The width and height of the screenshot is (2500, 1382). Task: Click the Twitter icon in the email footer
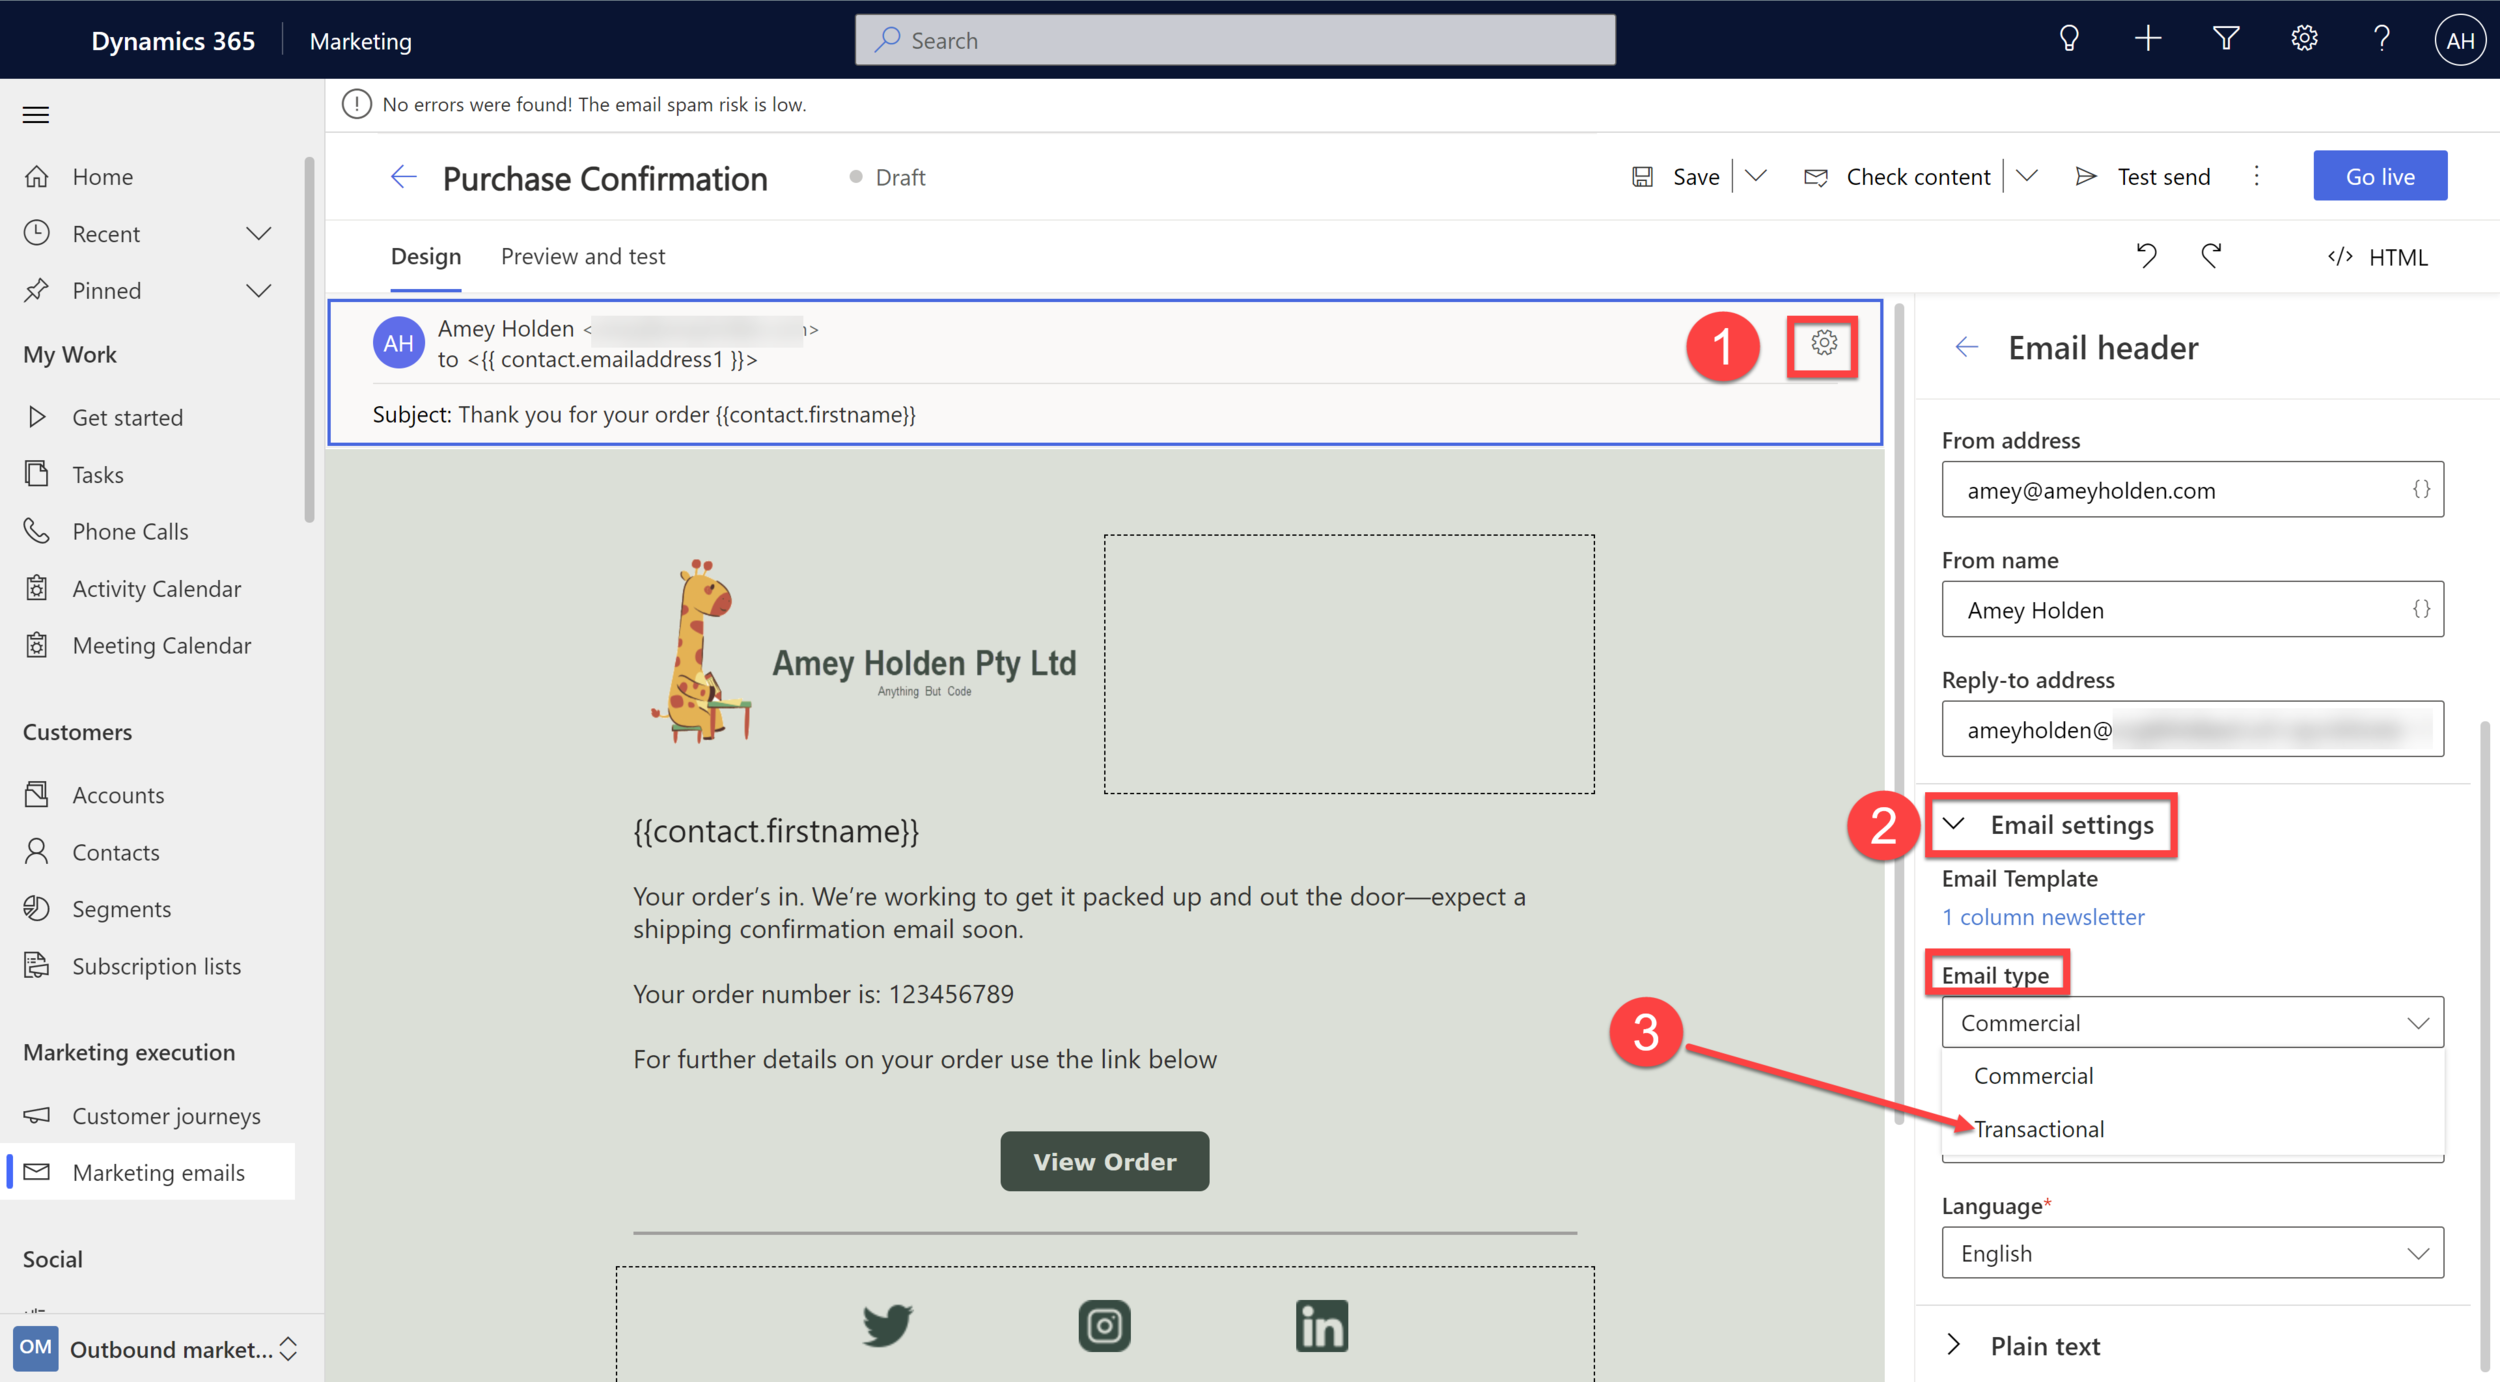(x=887, y=1325)
